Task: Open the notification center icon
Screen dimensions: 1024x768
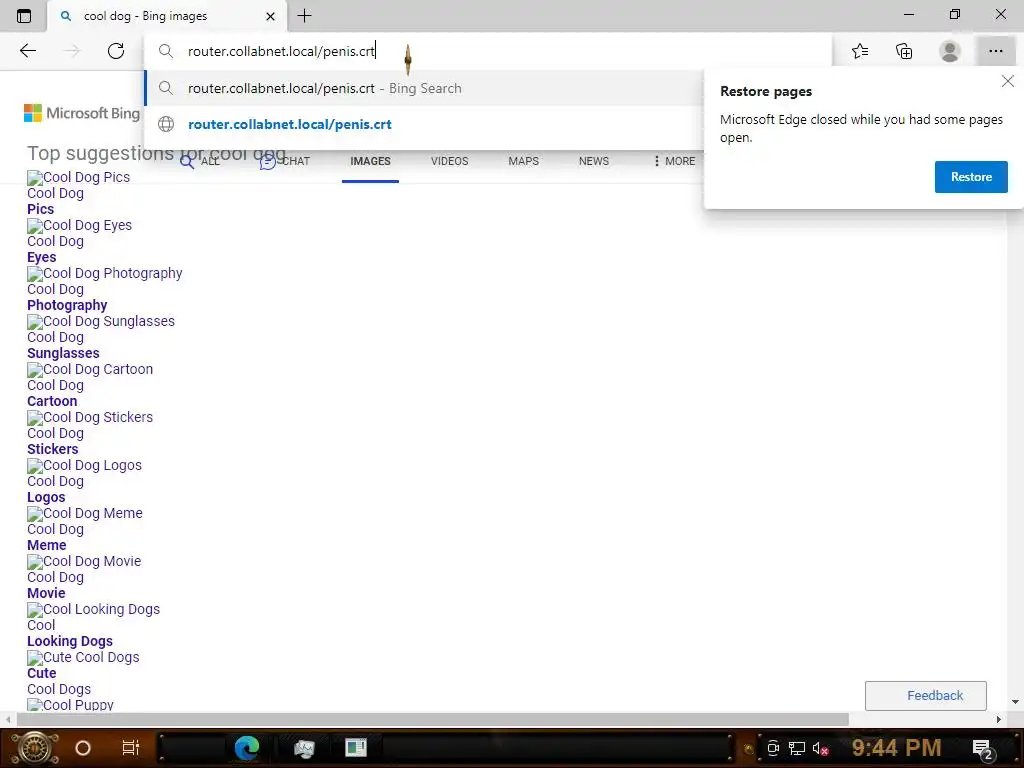Action: click(x=982, y=749)
